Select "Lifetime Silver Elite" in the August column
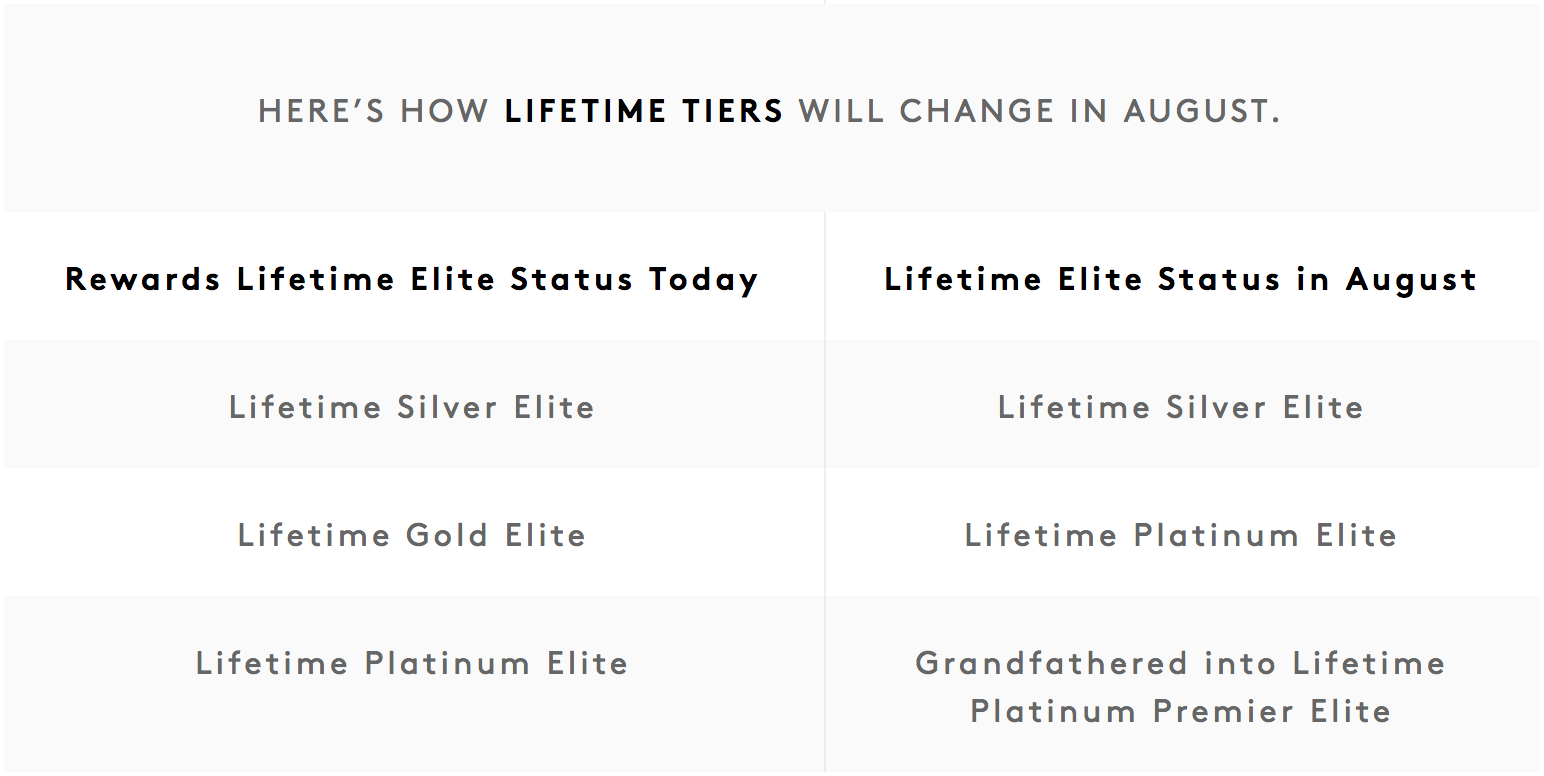Screen dimensions: 1544x776 click(x=1181, y=407)
